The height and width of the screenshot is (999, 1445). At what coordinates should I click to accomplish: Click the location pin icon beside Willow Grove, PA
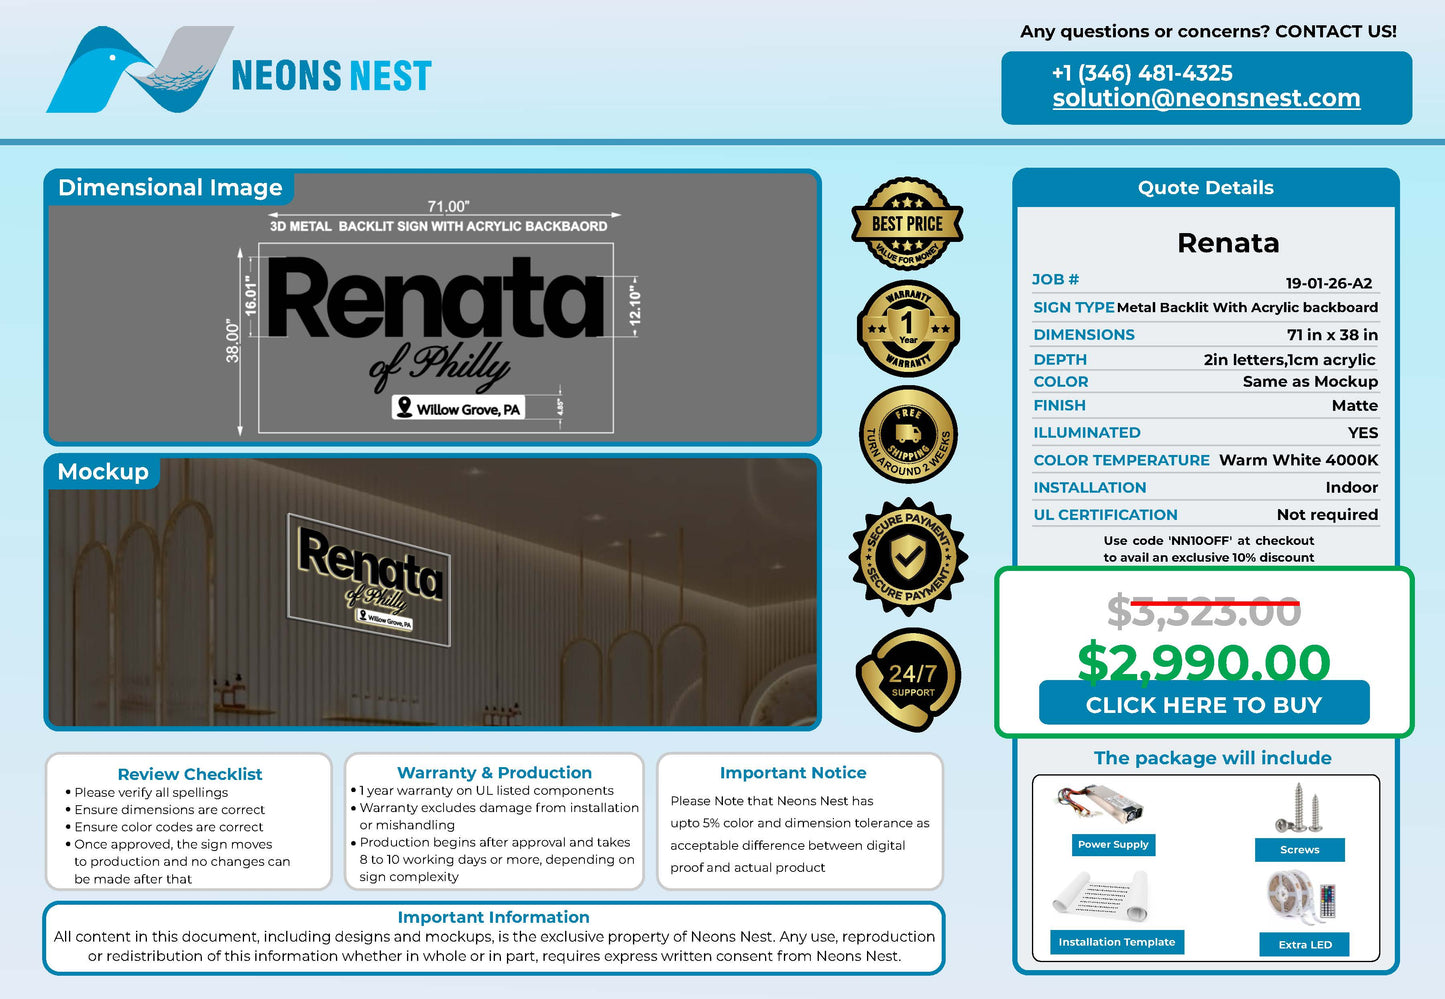(404, 407)
